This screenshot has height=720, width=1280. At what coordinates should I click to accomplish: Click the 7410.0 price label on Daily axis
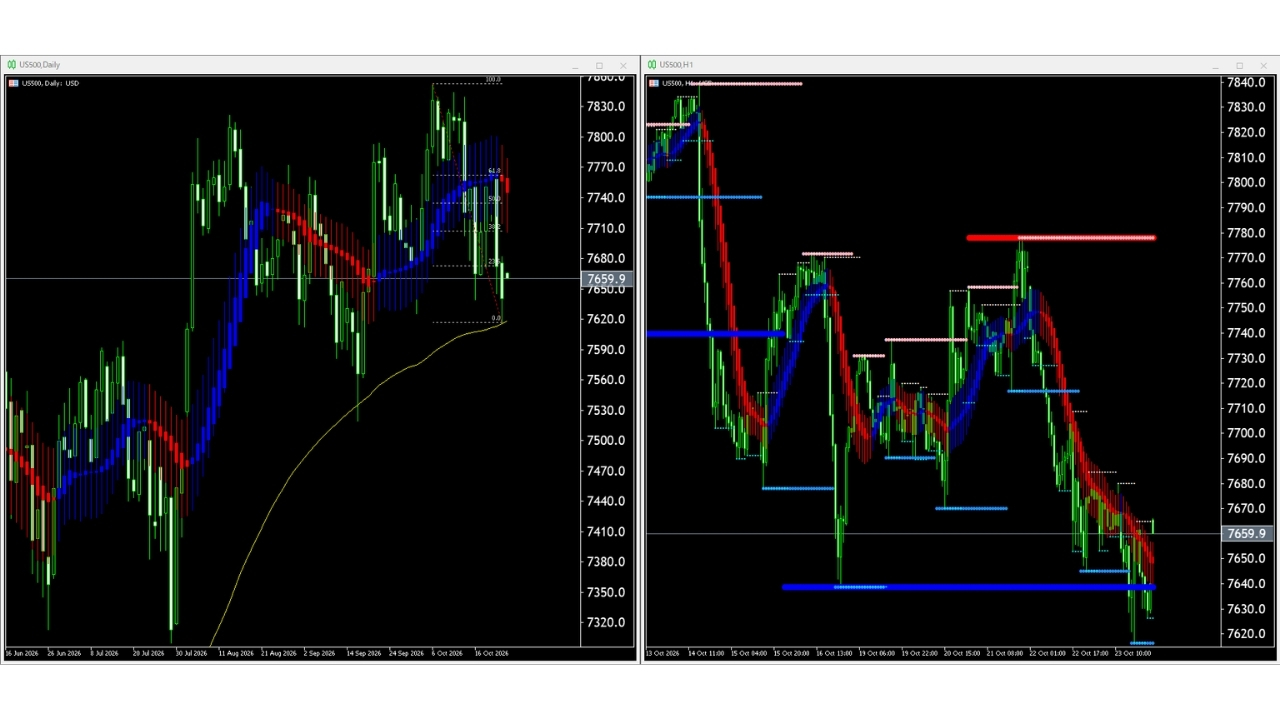click(x=606, y=531)
